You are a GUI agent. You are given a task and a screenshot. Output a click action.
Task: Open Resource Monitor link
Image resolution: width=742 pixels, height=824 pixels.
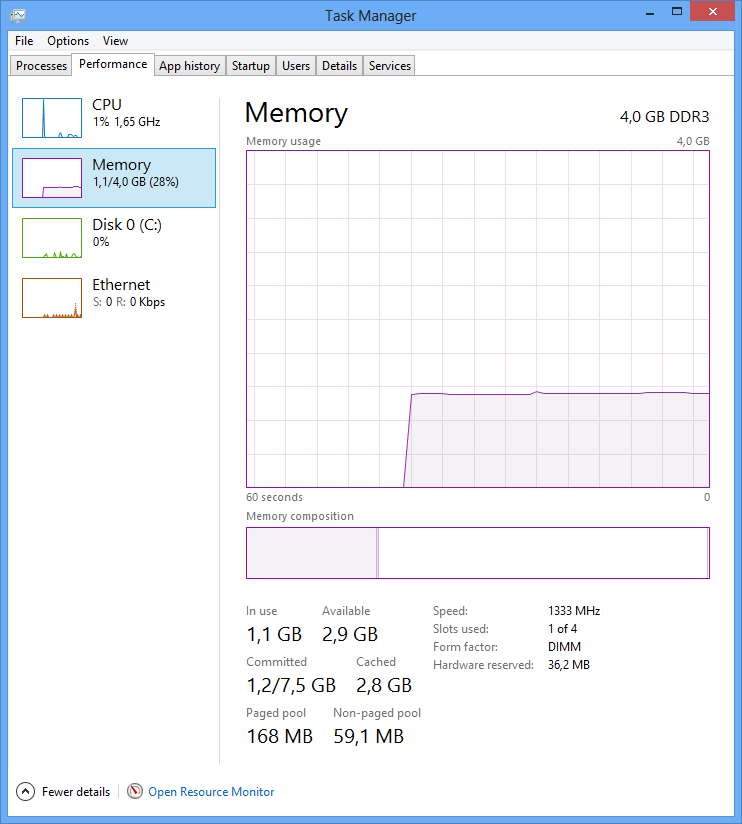pyautogui.click(x=211, y=791)
